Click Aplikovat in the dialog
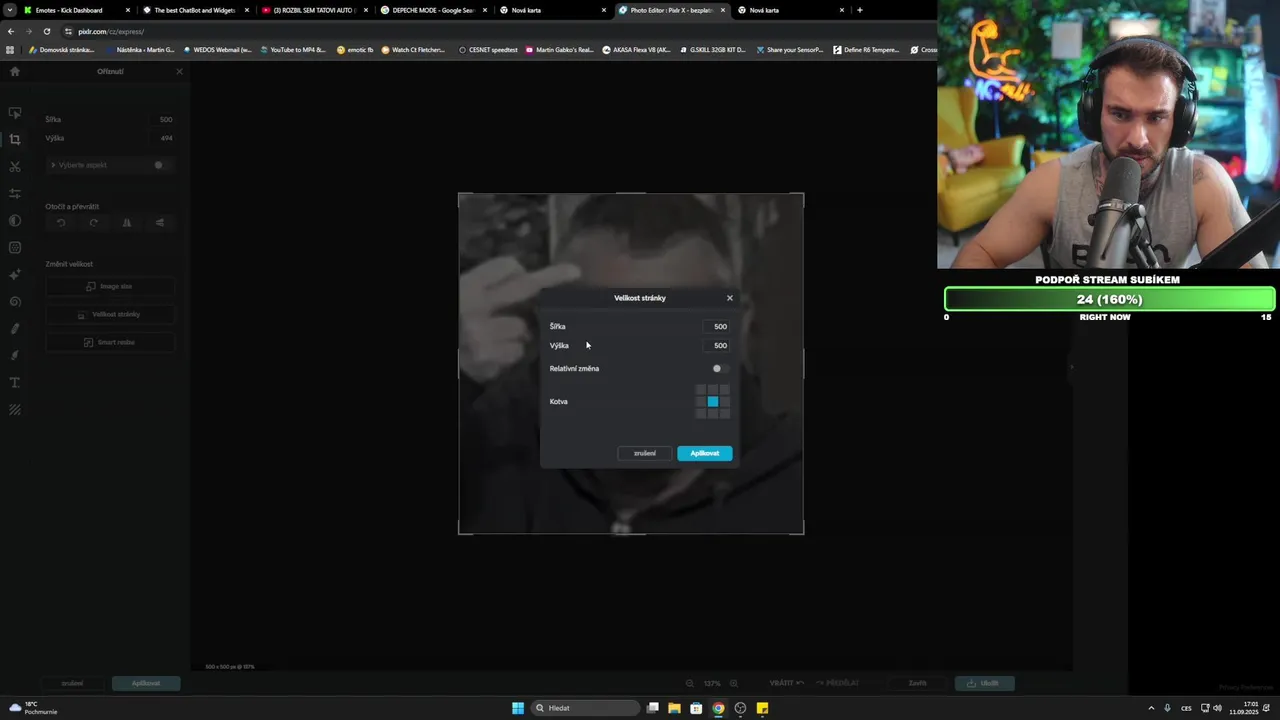Screen dimensions: 1280x720 click(x=705, y=453)
